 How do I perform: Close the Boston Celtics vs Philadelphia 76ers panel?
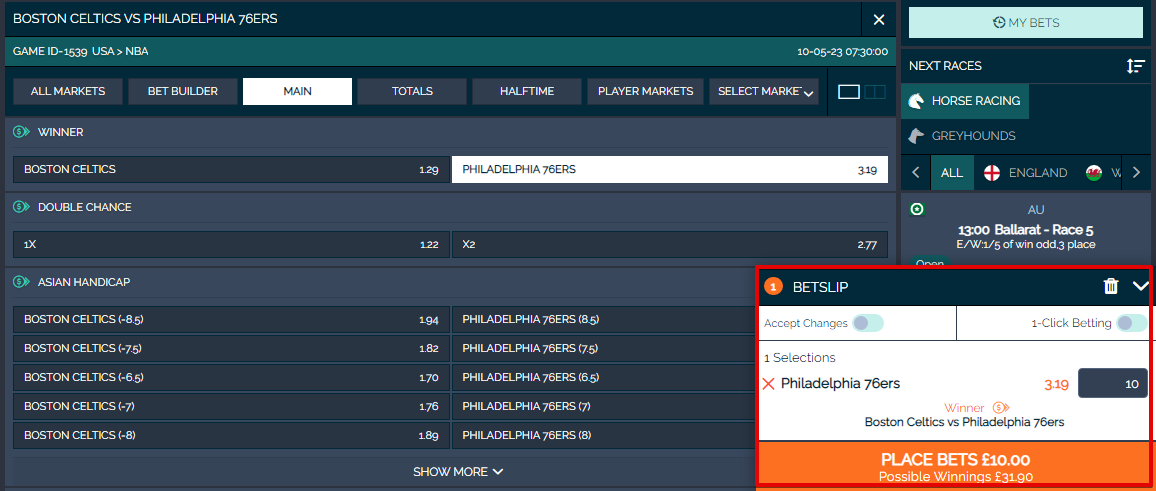879,20
